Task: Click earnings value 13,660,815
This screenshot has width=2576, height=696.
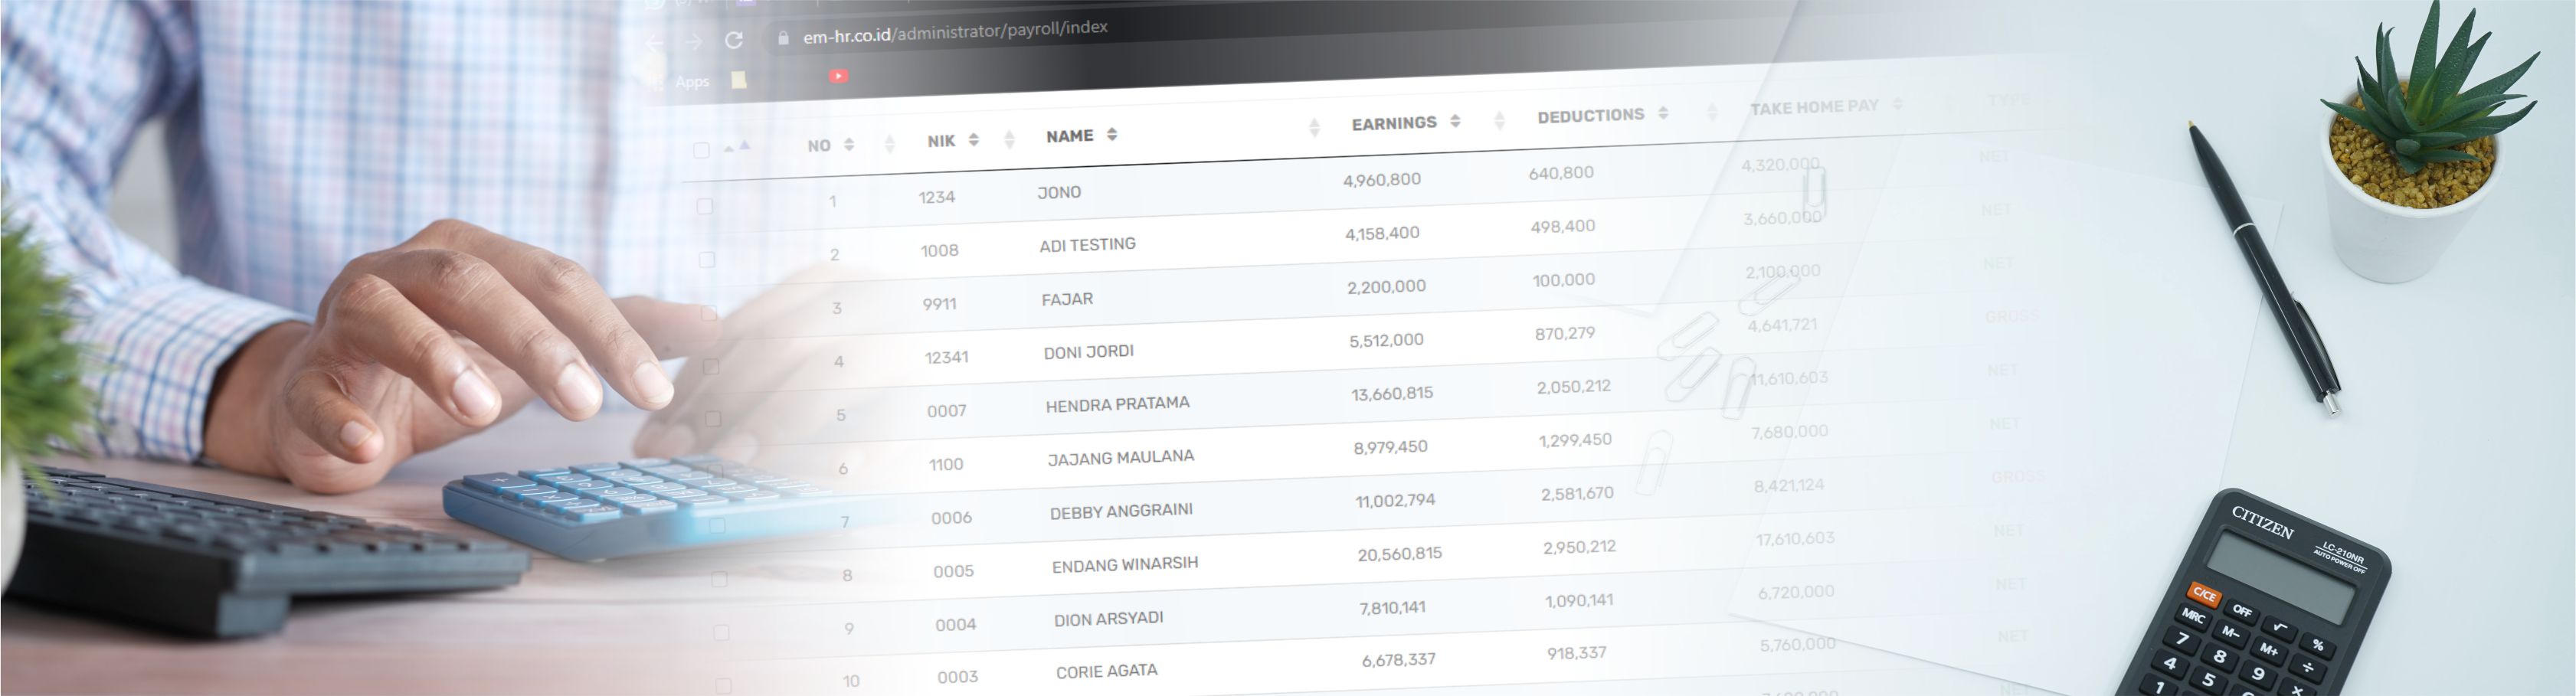Action: (x=1392, y=394)
